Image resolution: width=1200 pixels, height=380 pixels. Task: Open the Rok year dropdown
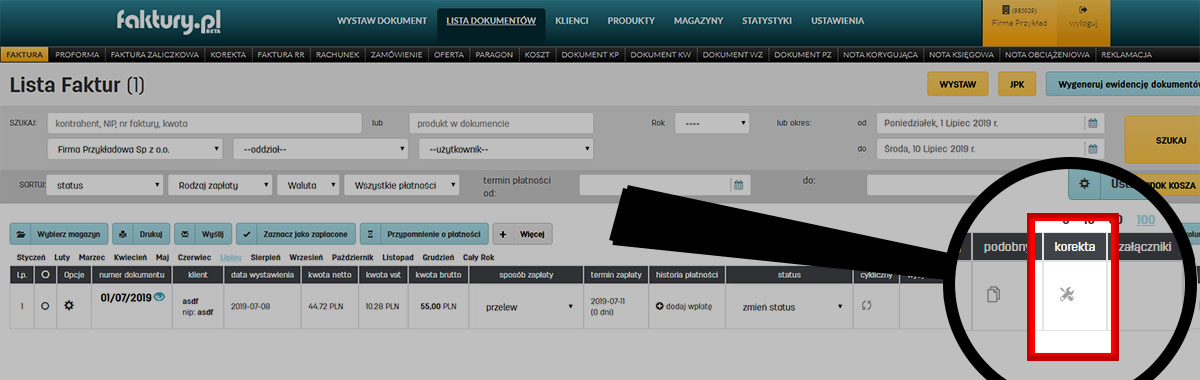[x=712, y=123]
